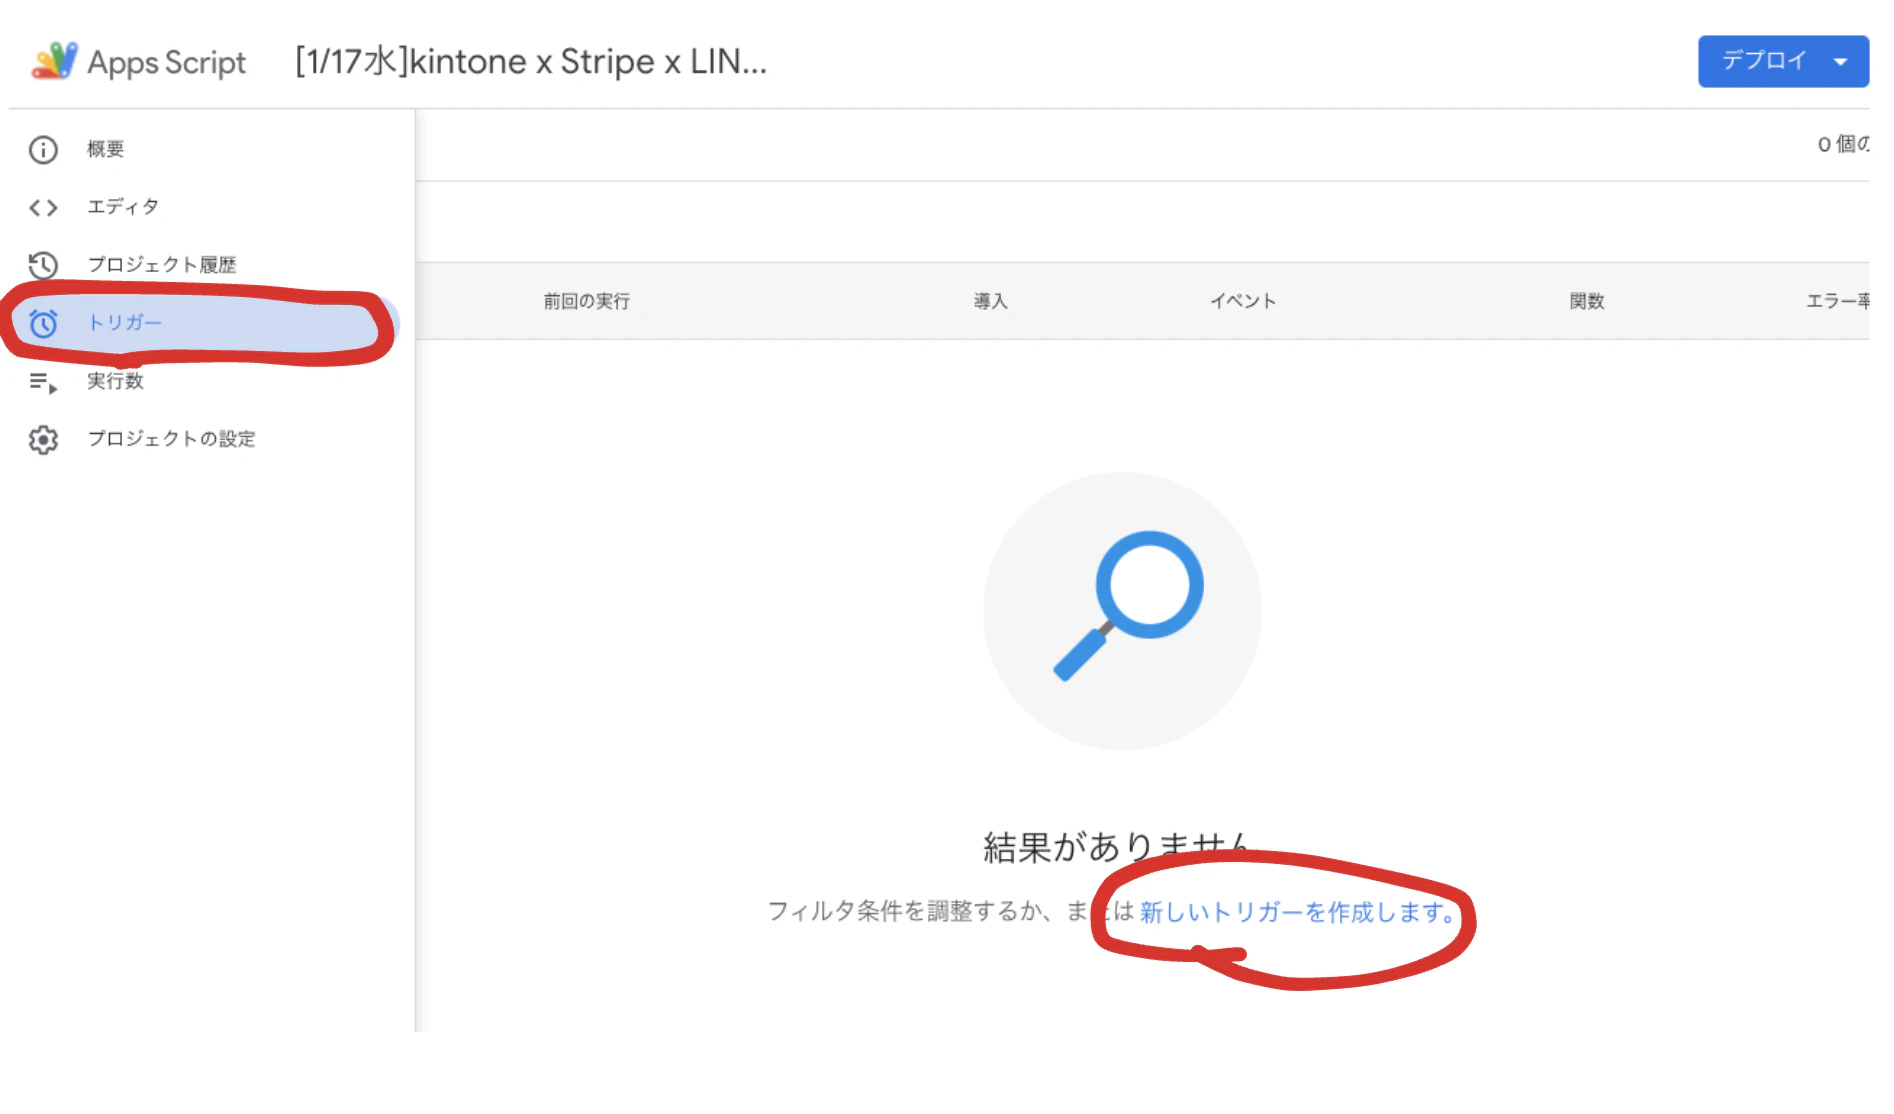This screenshot has height=1114, width=1894.
Task: Open プロジェクト履歴 using the history clock icon
Action: tap(43, 264)
